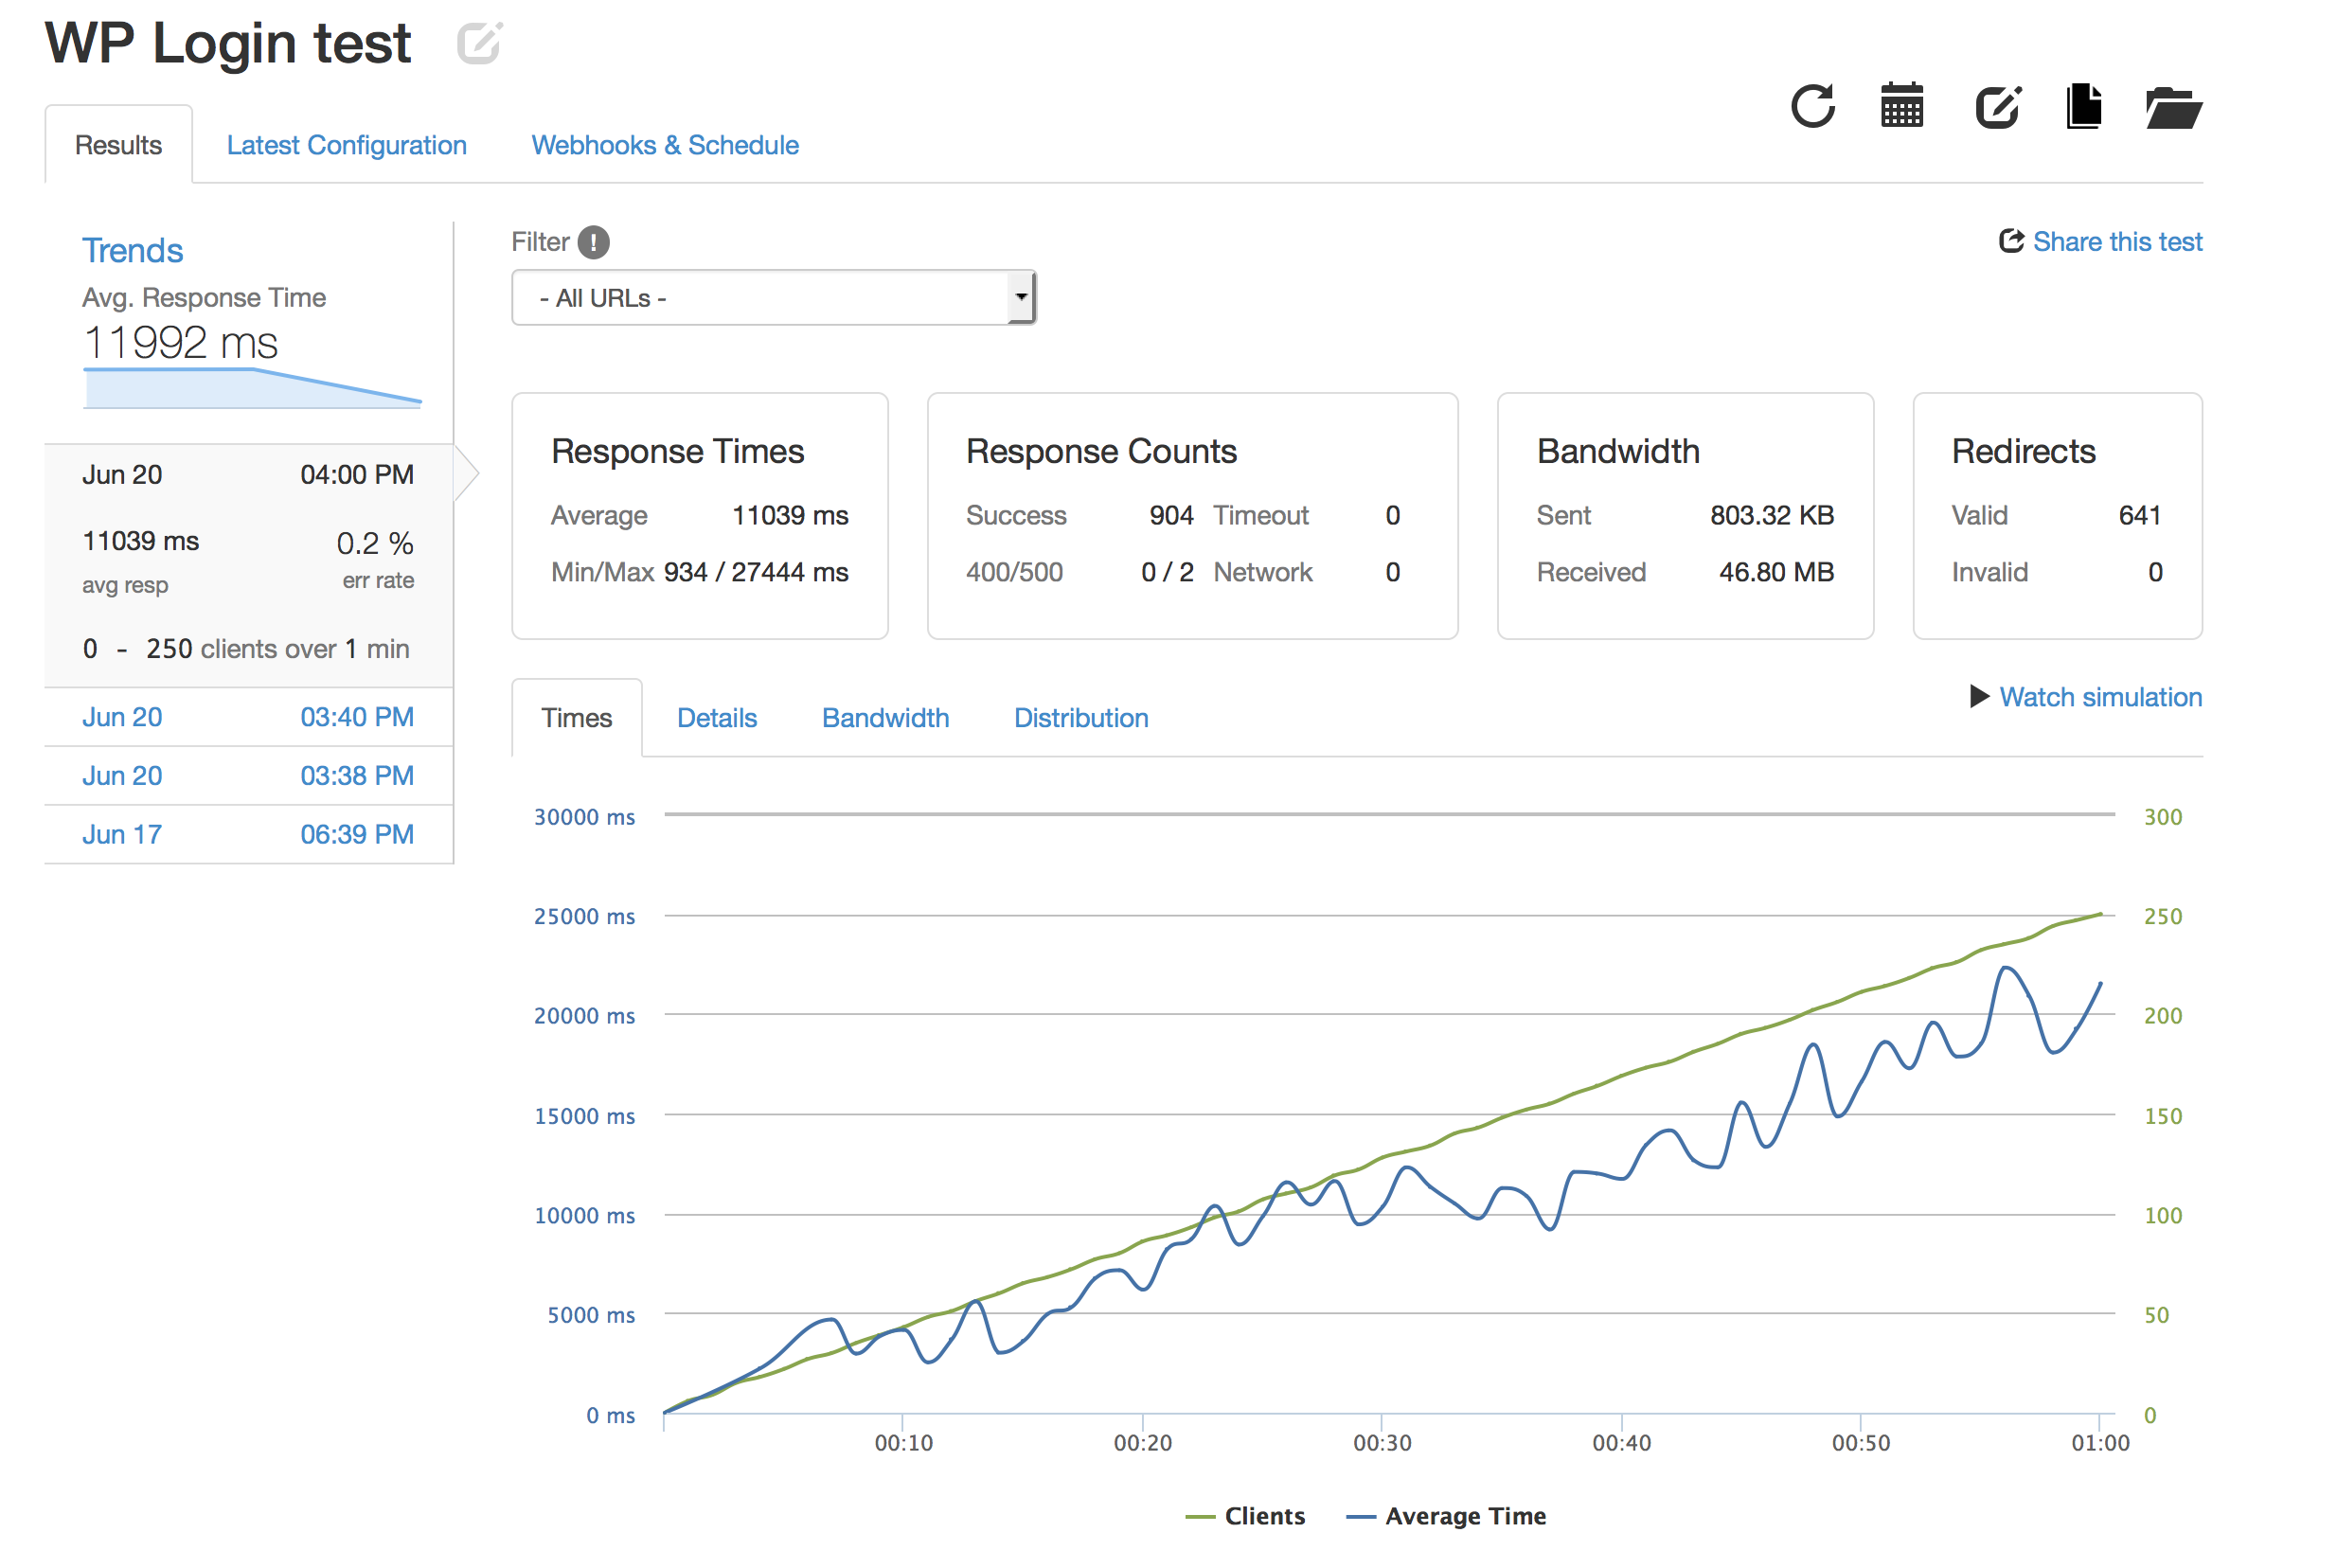The height and width of the screenshot is (1568, 2337).
Task: Switch to the Bandwidth chart tab
Action: pos(885,718)
